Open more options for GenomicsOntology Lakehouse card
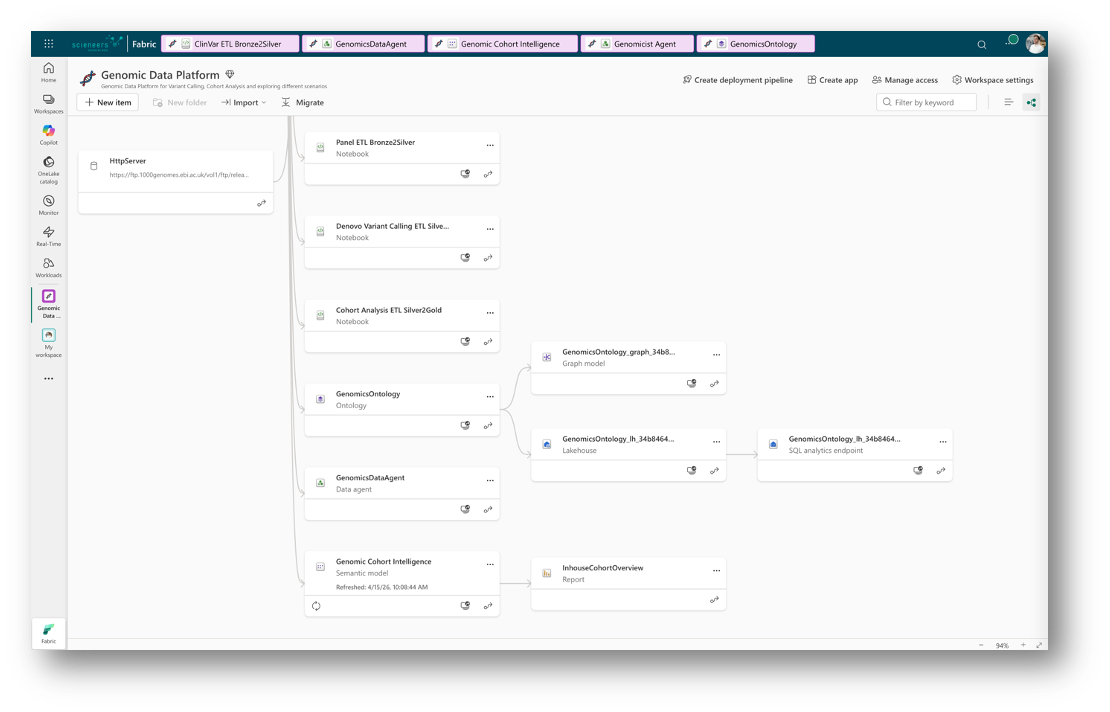Screen dimensions: 1110x712 (716, 442)
